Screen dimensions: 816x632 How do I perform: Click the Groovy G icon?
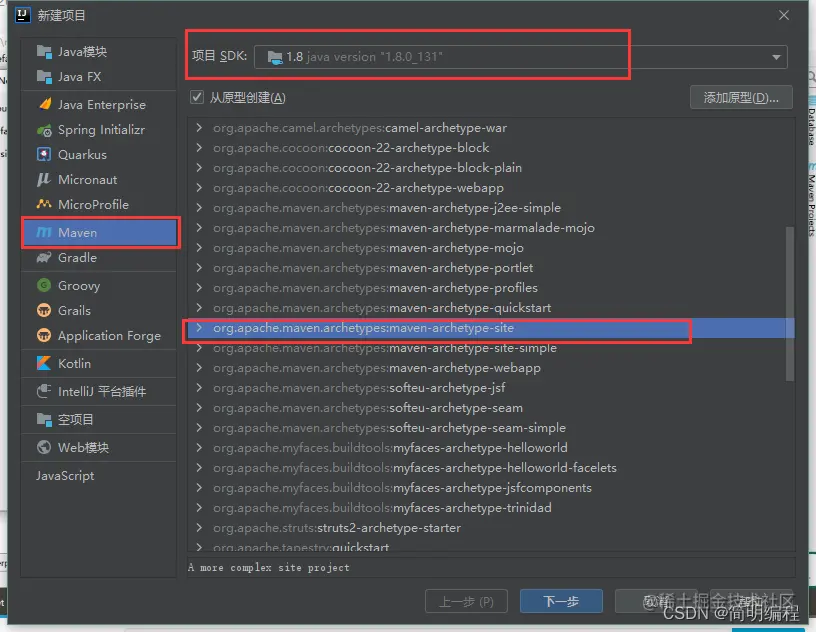click(x=44, y=285)
